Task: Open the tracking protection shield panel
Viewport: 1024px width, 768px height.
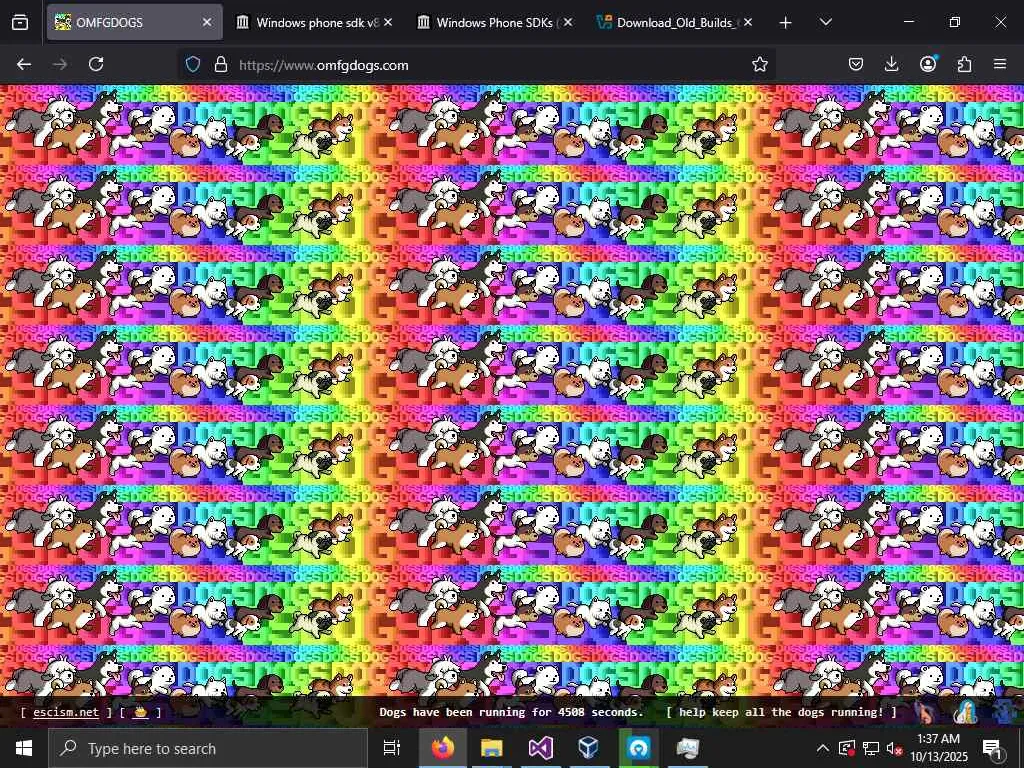Action: point(193,64)
